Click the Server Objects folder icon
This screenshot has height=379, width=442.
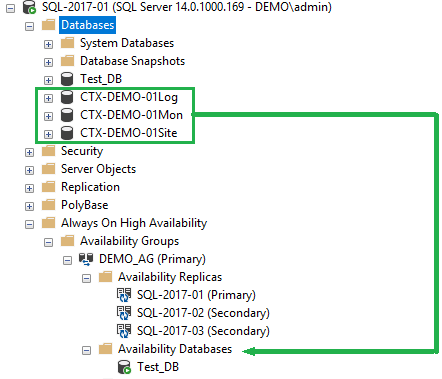[48, 169]
